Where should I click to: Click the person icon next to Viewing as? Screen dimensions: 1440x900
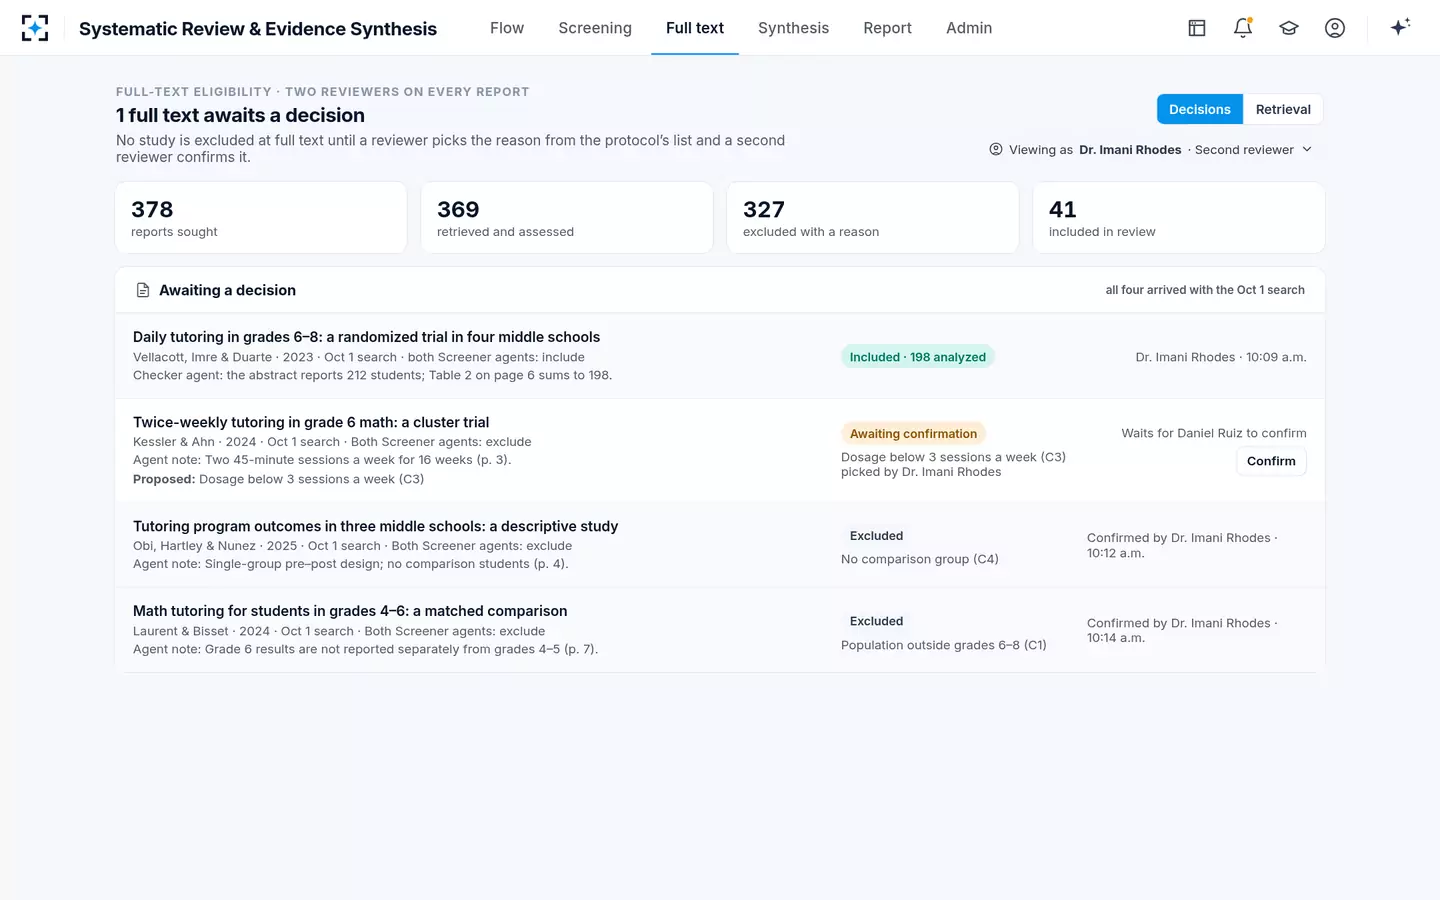click(x=996, y=149)
